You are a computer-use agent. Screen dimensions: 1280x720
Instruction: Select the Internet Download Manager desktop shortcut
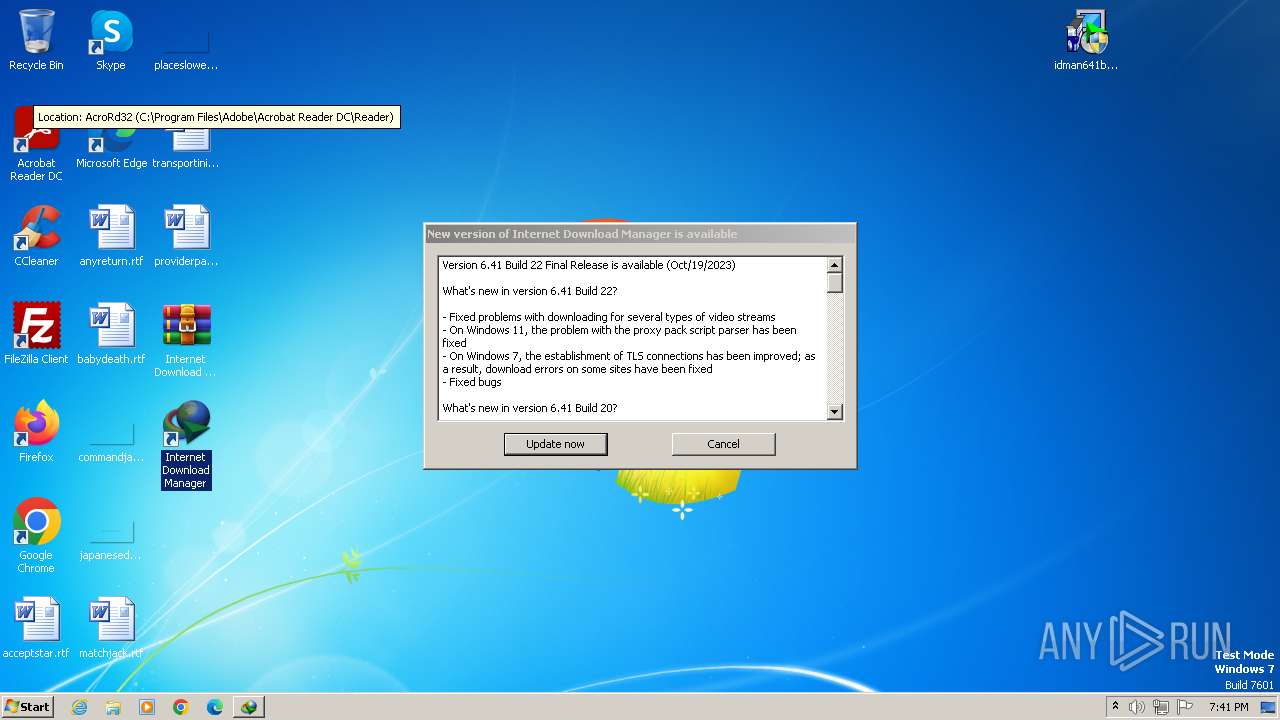tap(186, 445)
